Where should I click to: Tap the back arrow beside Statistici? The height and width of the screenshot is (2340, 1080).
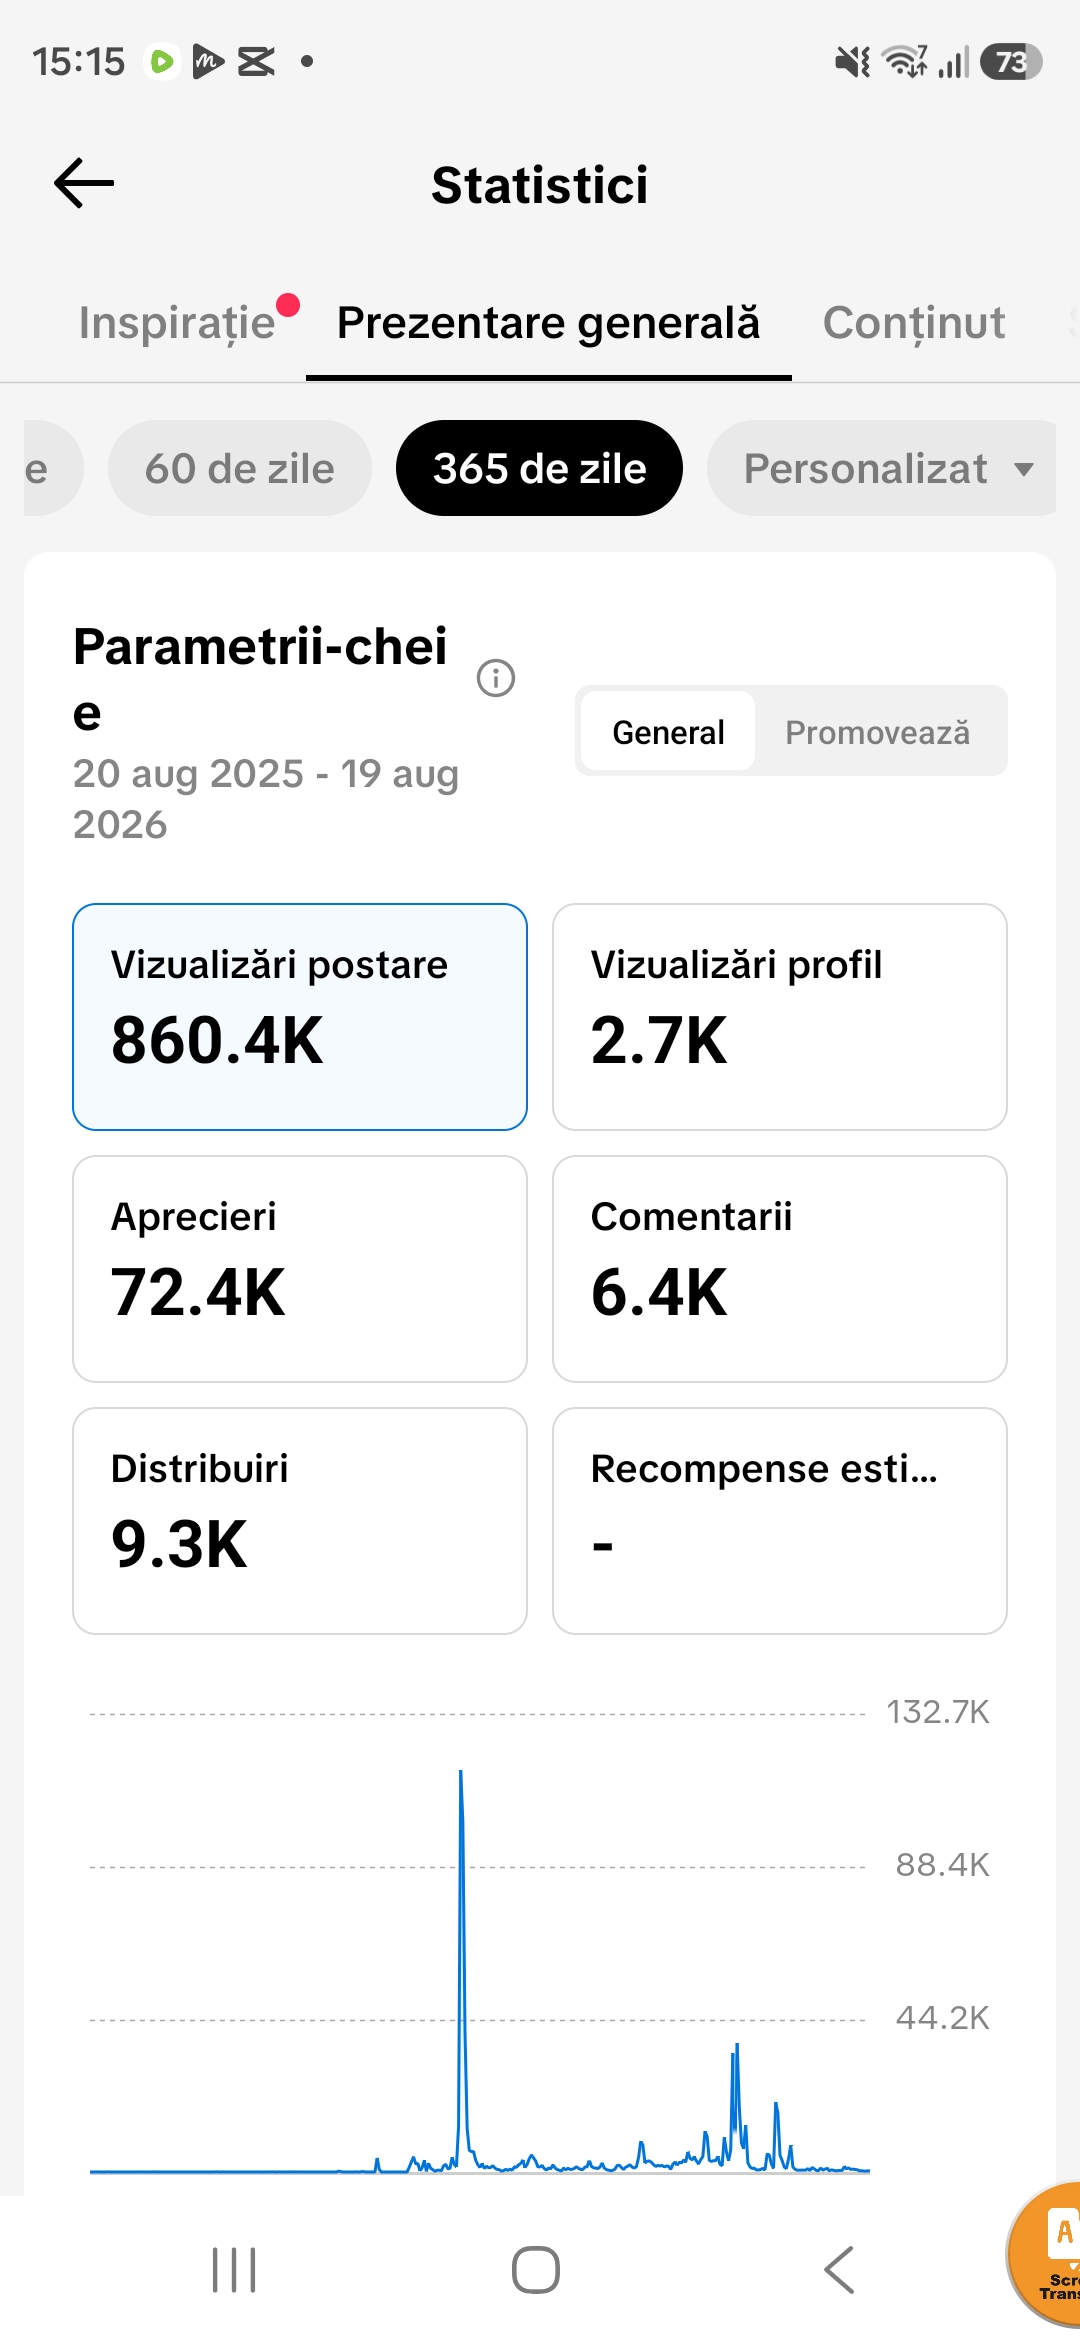point(84,184)
